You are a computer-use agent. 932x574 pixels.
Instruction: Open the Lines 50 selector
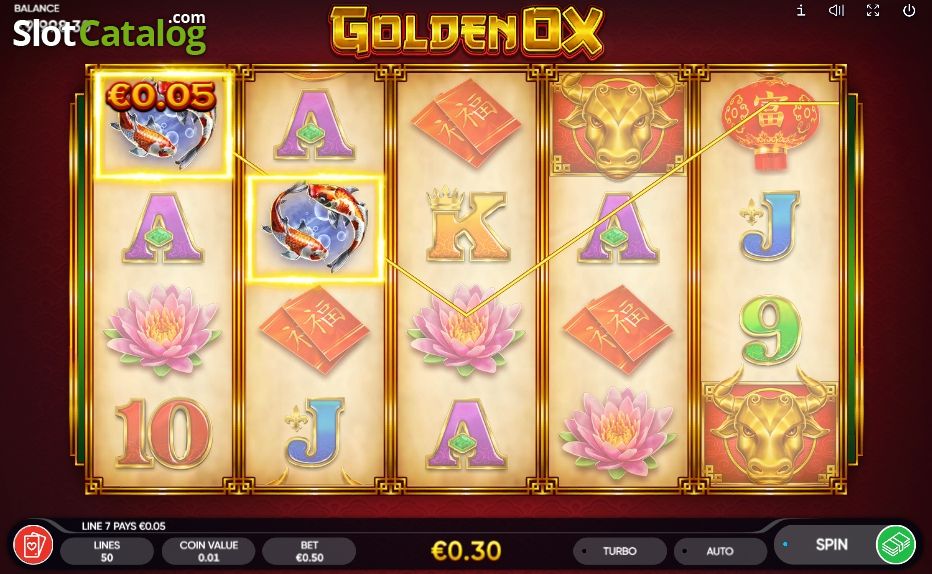tap(107, 551)
